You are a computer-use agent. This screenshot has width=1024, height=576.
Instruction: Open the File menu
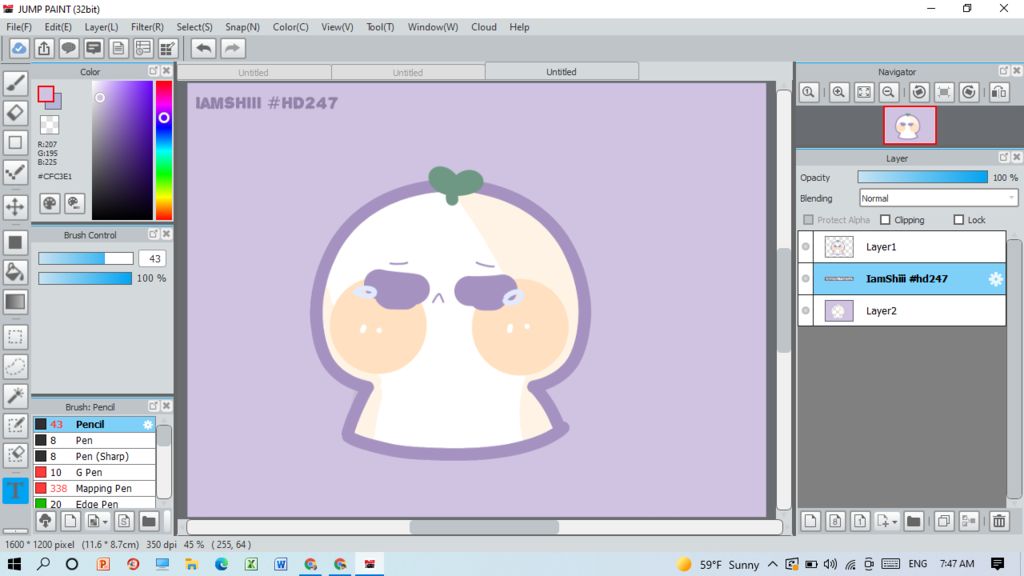19,27
